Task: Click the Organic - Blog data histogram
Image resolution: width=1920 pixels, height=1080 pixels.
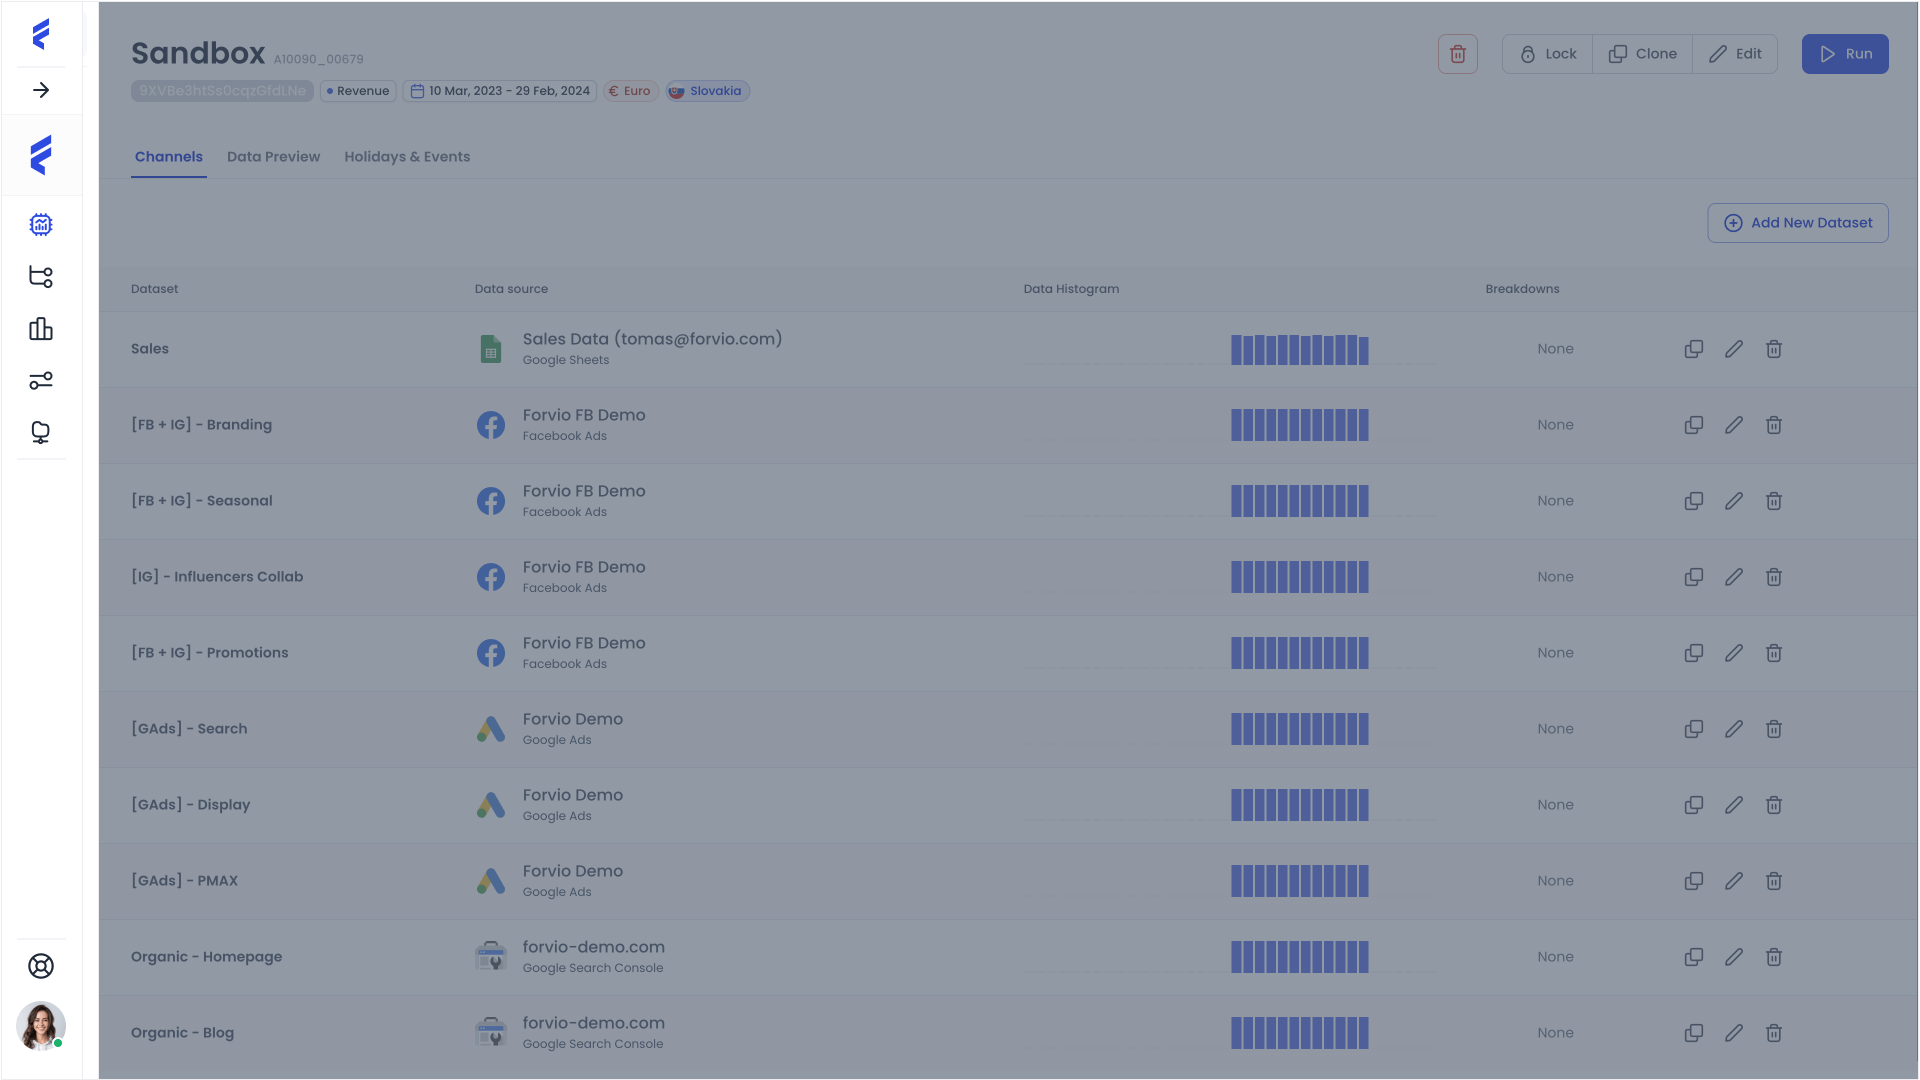Action: pos(1299,1033)
